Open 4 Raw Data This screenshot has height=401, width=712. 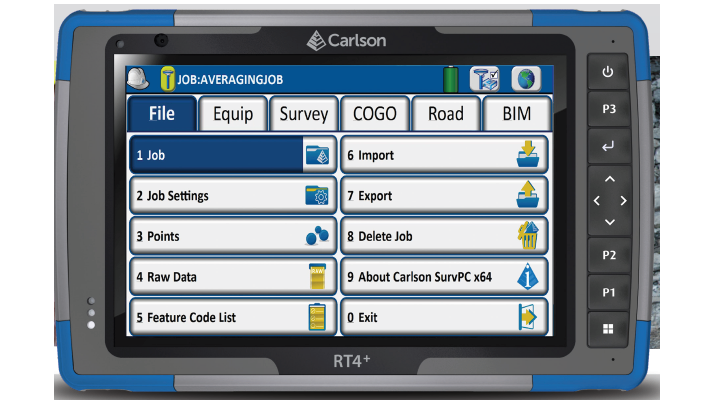pyautogui.click(x=233, y=276)
